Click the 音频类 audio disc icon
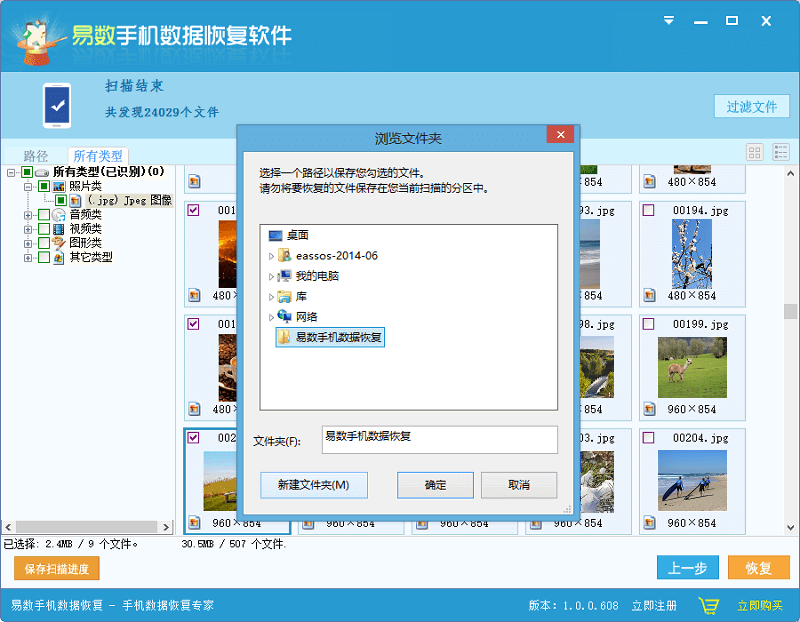Screen dimensions: 800x622 pos(59,215)
